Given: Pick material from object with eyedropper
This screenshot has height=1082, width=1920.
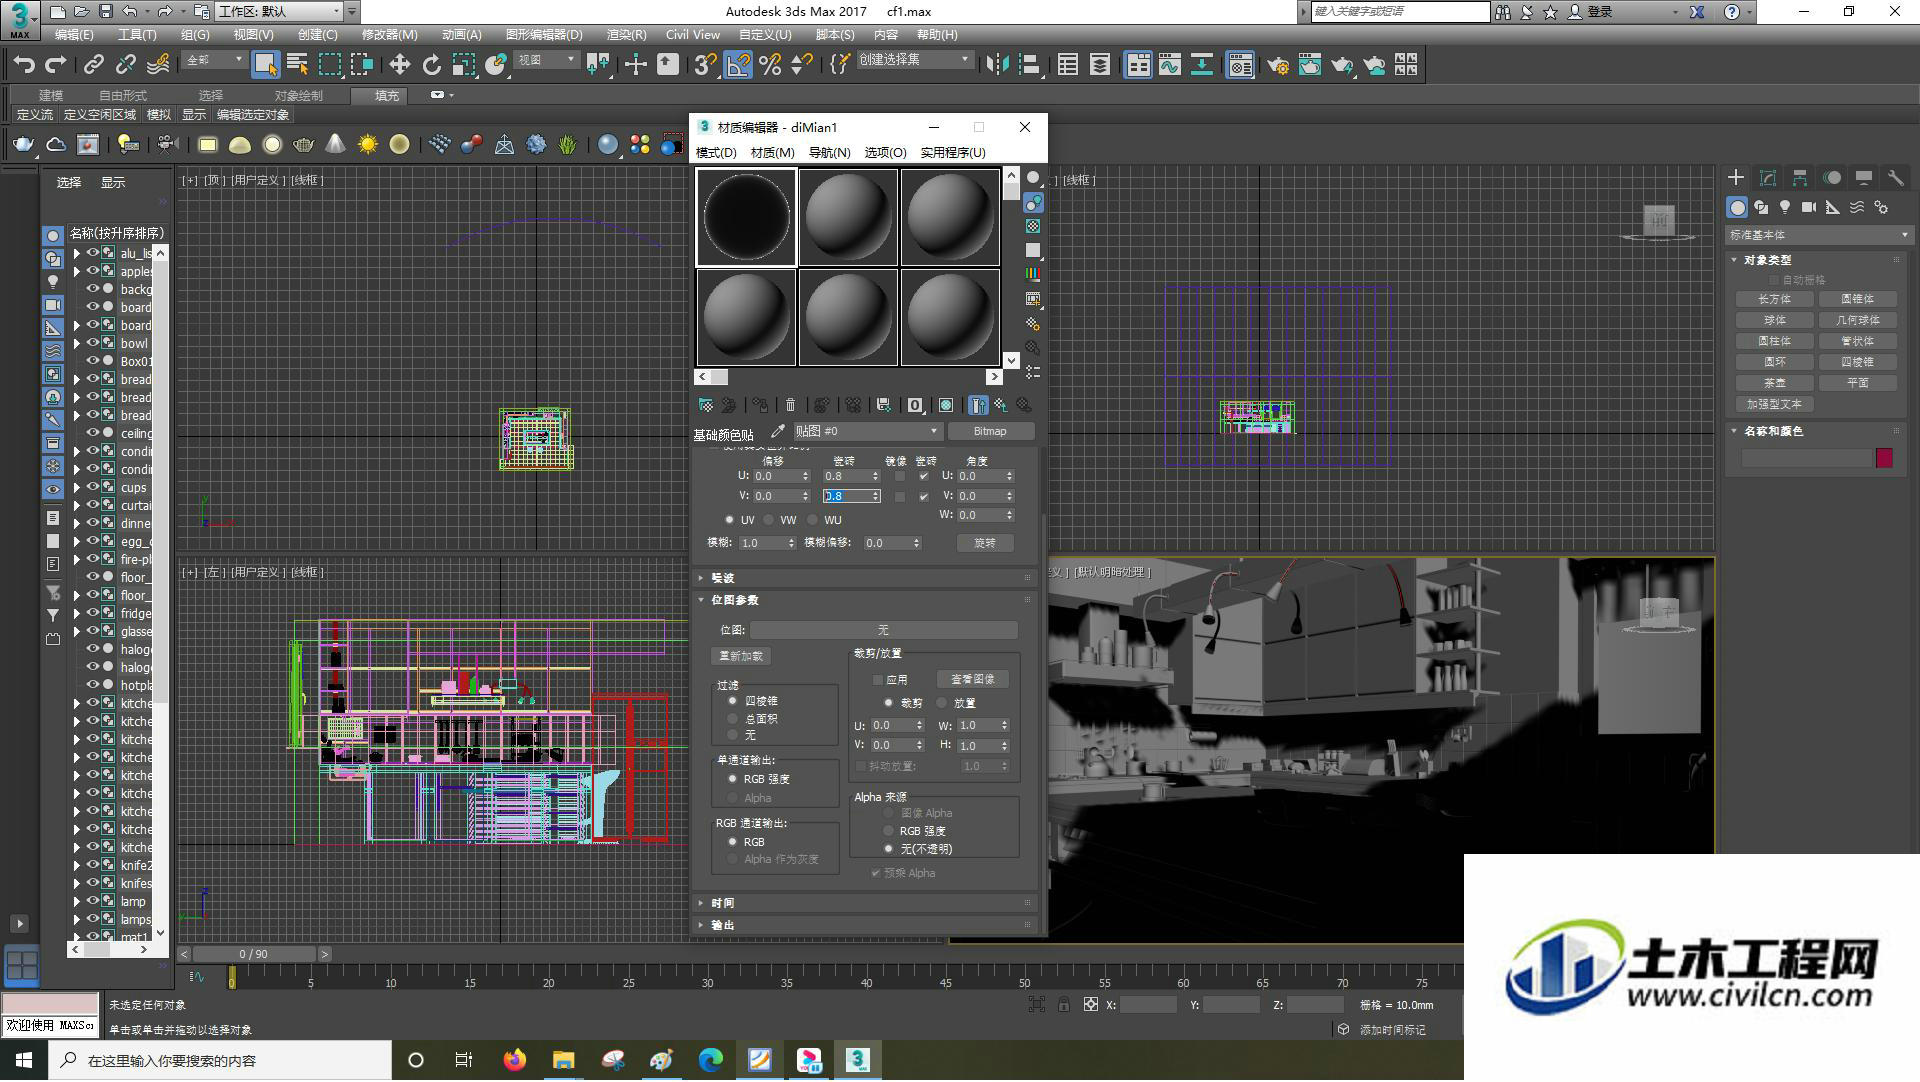Looking at the screenshot, I should click(x=777, y=431).
